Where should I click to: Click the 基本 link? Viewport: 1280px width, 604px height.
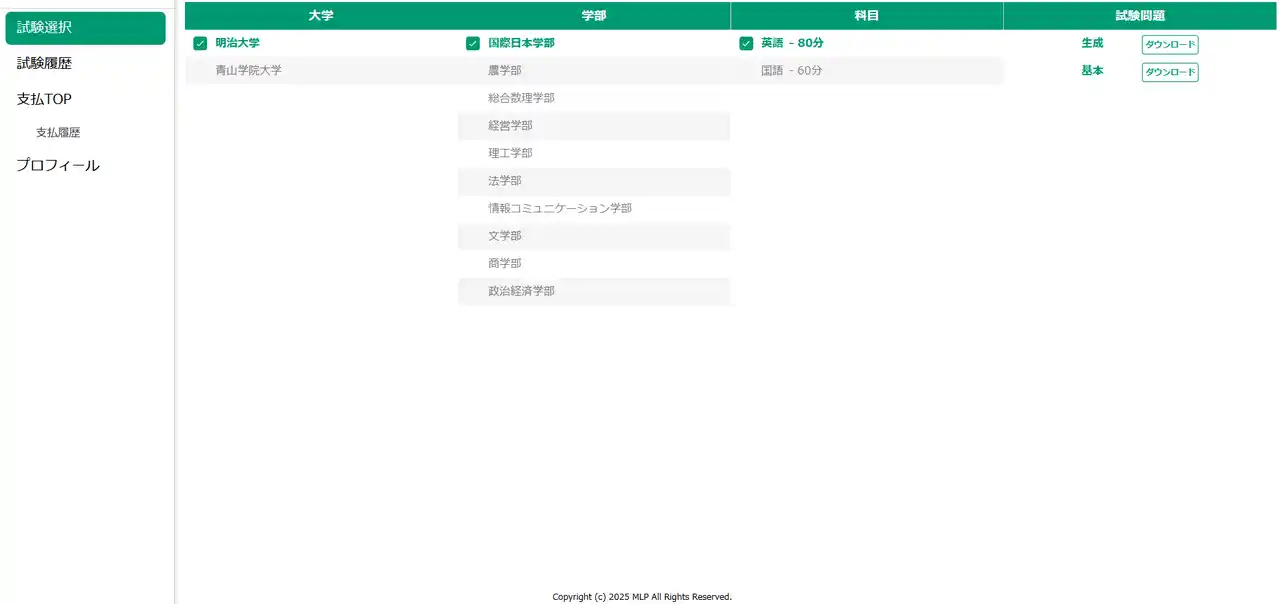(1092, 71)
